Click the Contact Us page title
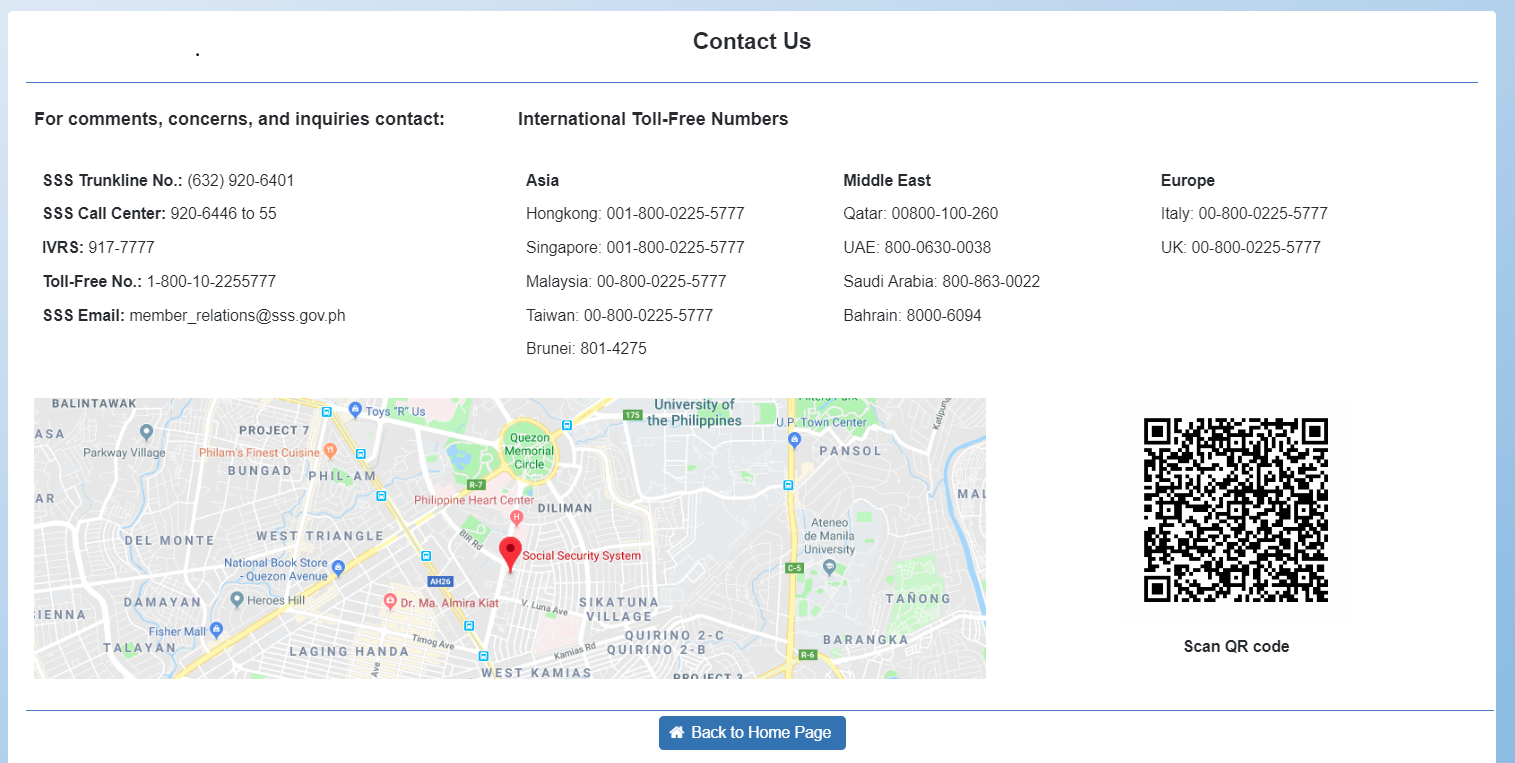Viewport: 1515px width, 763px height. (751, 41)
